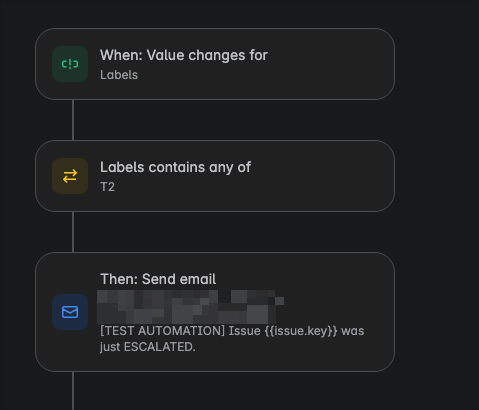Click the connector line between trigger and condition
This screenshot has height=410, width=479.
[x=73, y=120]
